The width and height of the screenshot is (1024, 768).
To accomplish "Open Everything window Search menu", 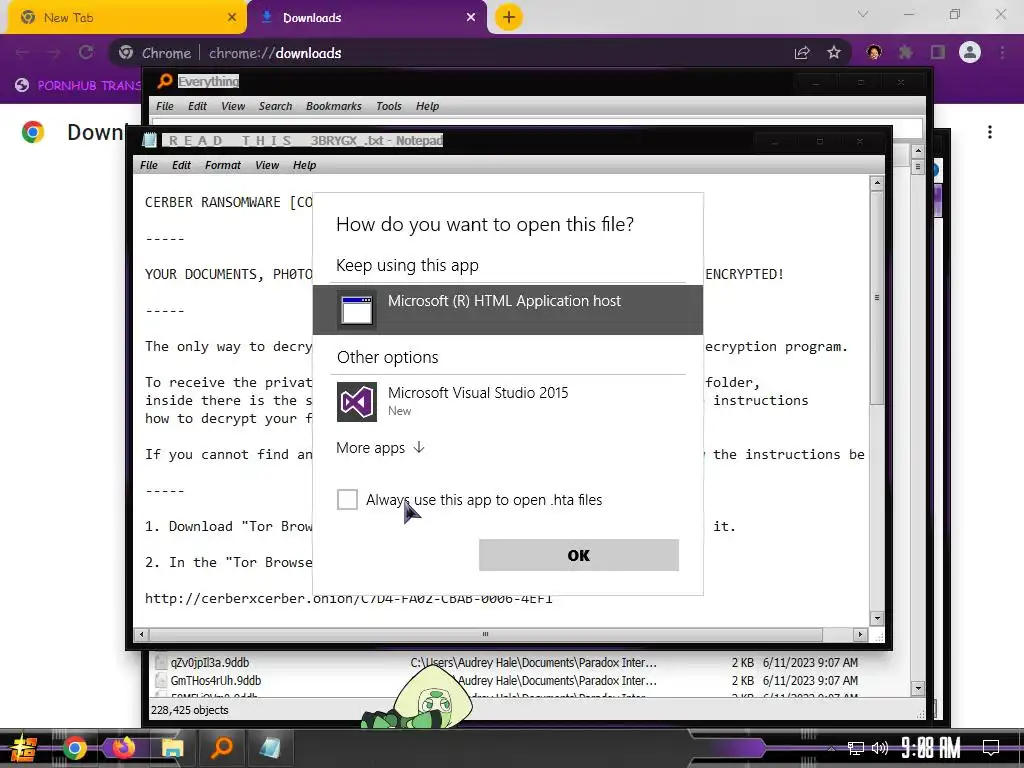I will click(x=276, y=106).
